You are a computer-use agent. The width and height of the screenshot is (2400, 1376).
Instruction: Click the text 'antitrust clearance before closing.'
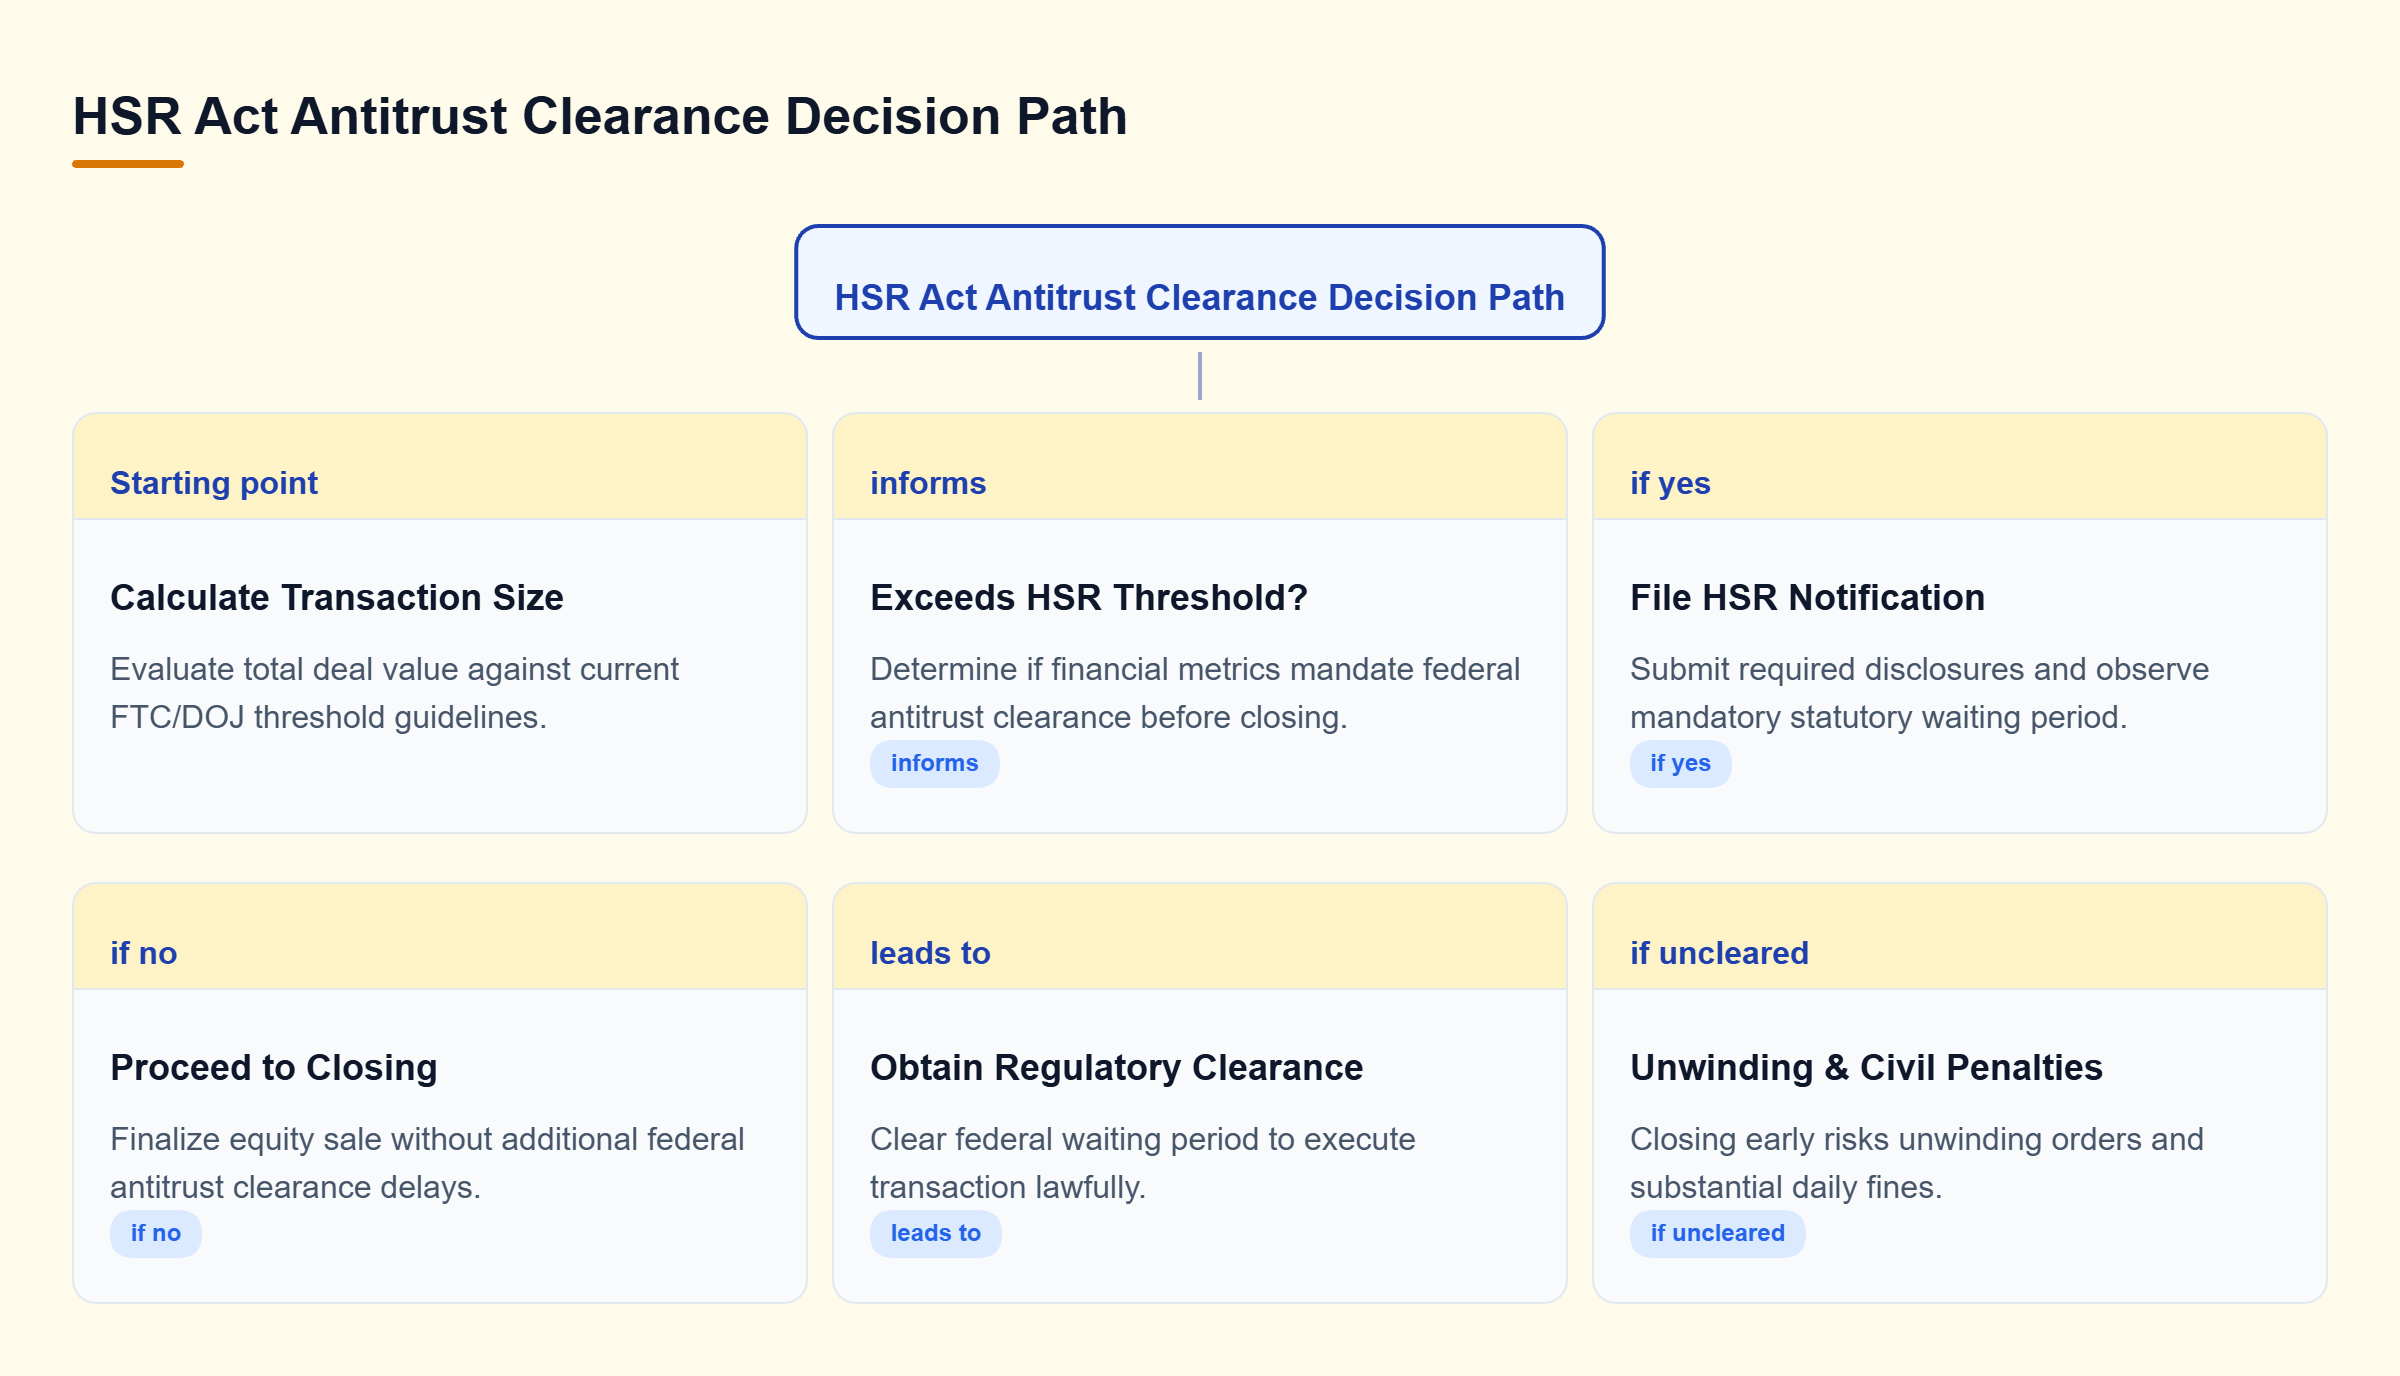(x=1109, y=717)
